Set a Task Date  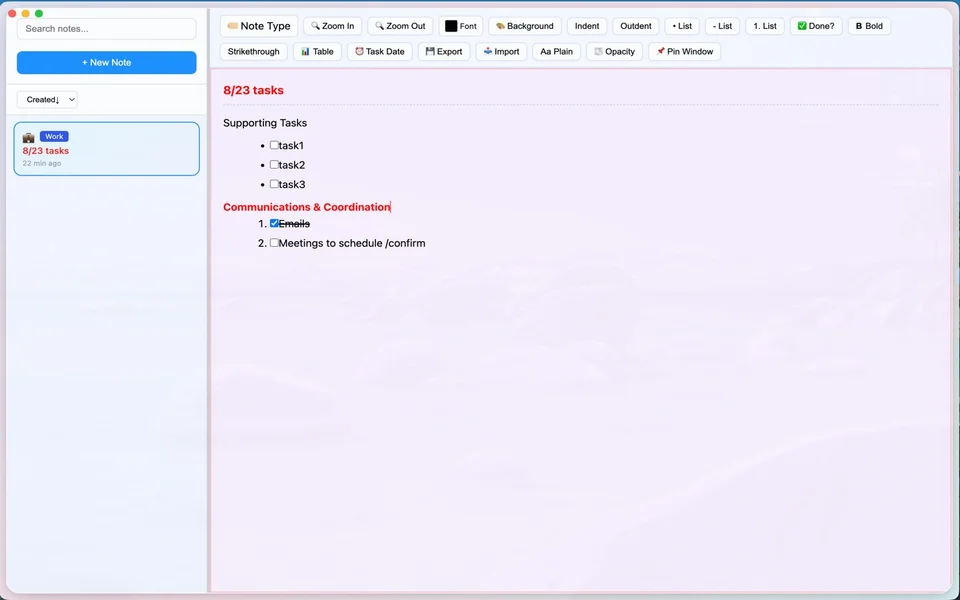[380, 51]
